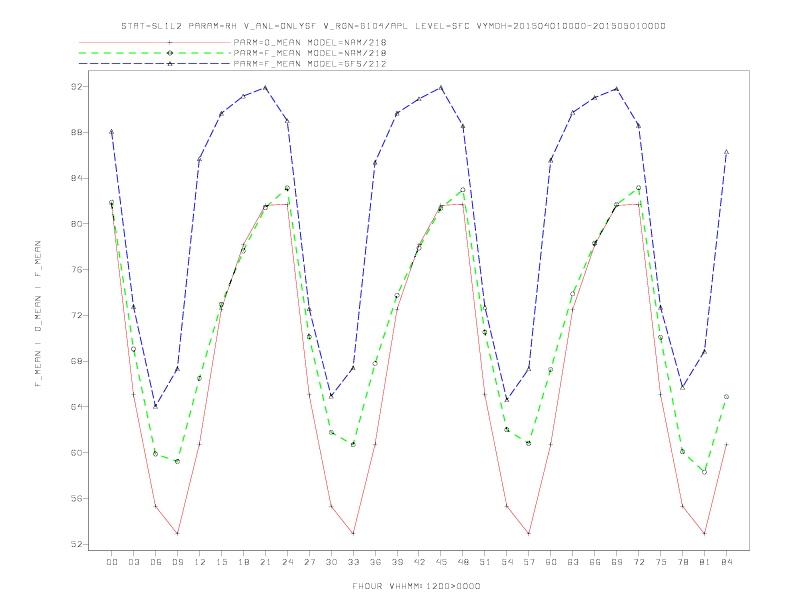Click green dashed legend line sample for NAM
This screenshot has height=612, width=792.
(x=155, y=53)
